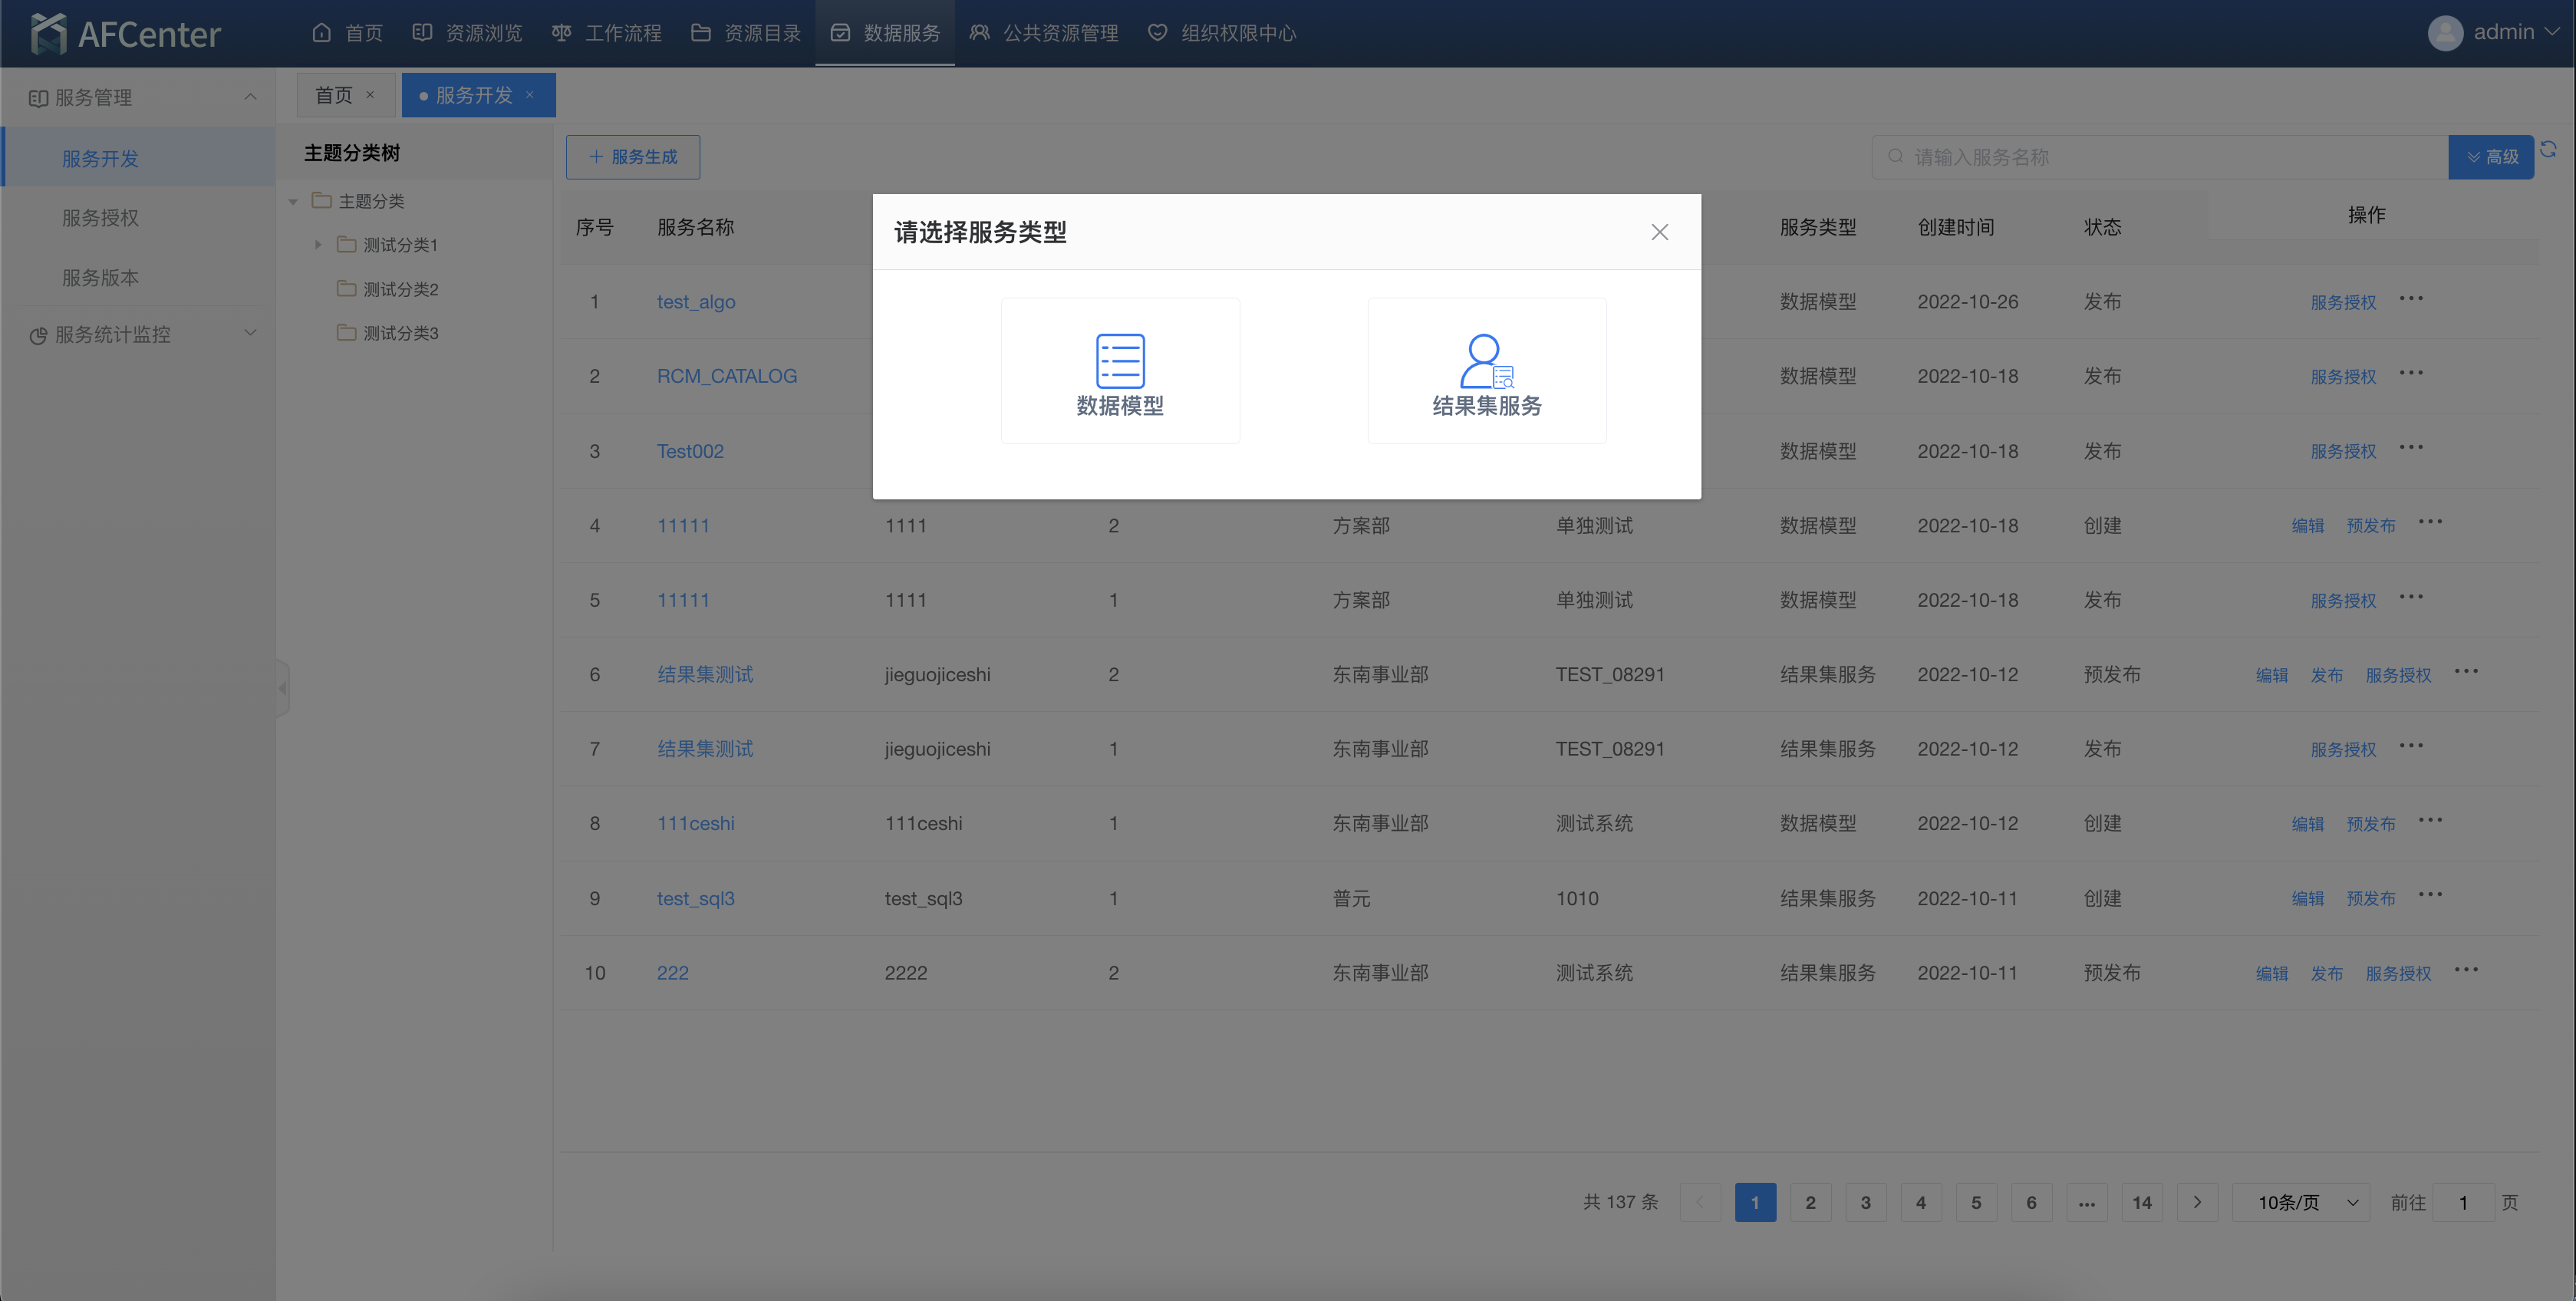
Task: Open the 资源浏览 navigation item
Action: coord(467,33)
